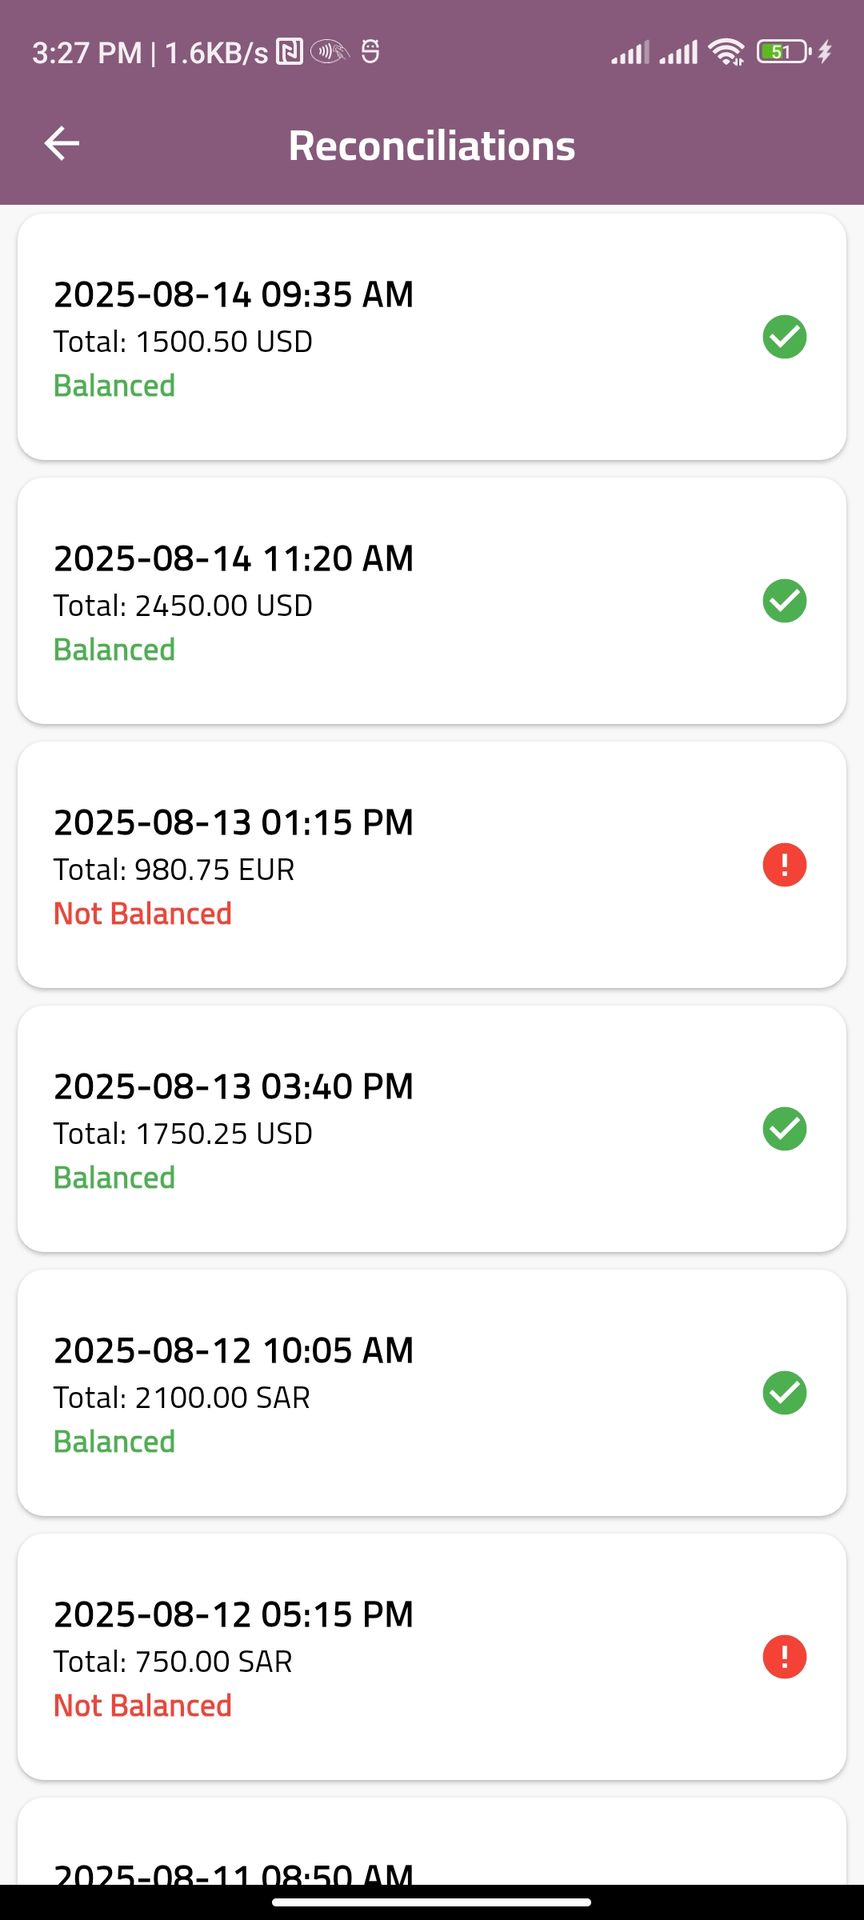Click green checkmark on 09:35 AM reconciliation

784,337
